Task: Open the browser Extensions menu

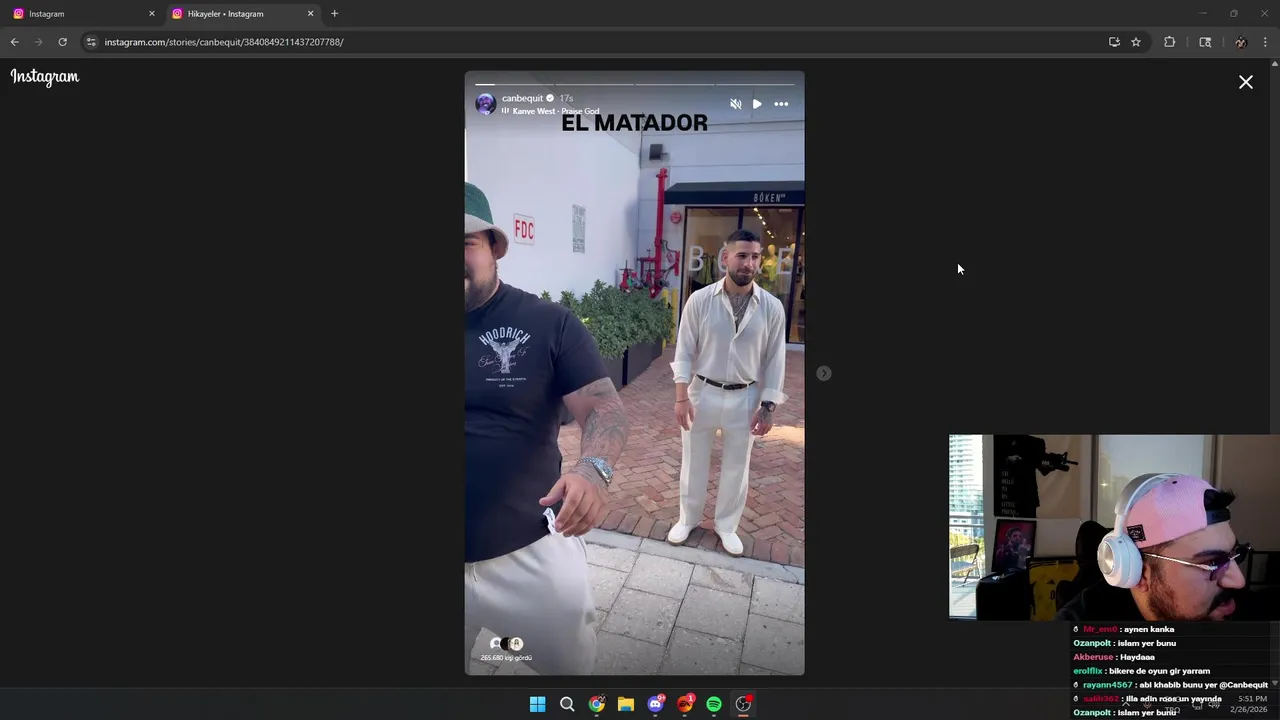Action: tap(1169, 42)
